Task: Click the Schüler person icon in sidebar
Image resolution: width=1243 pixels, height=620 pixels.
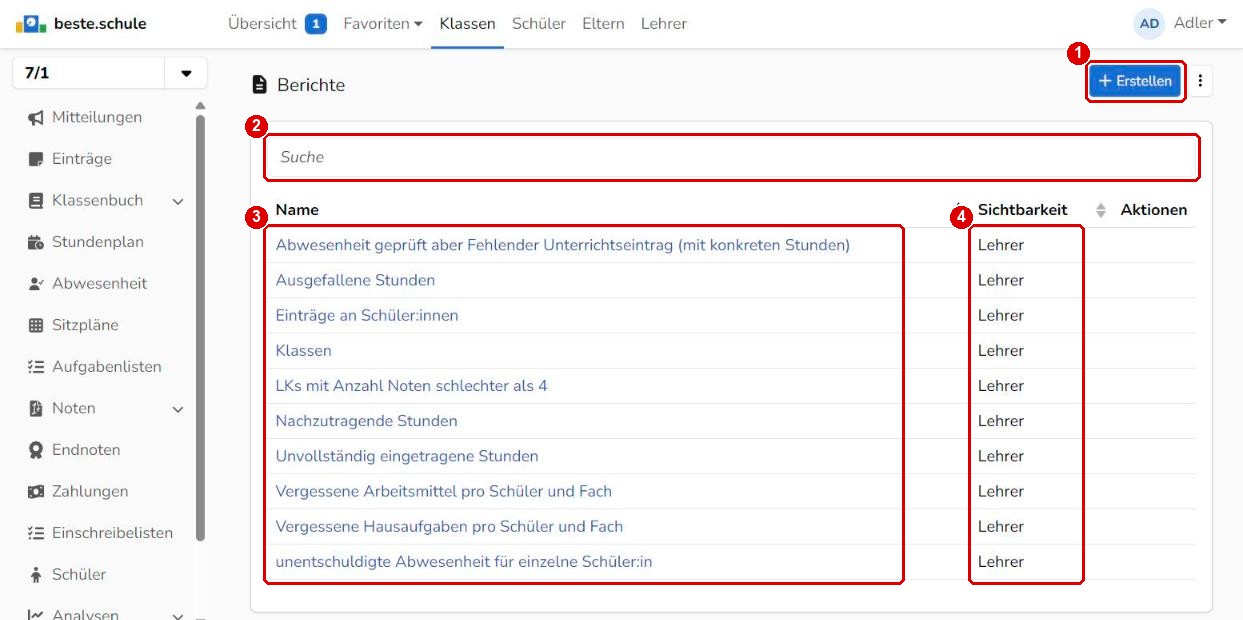Action: click(x=36, y=575)
